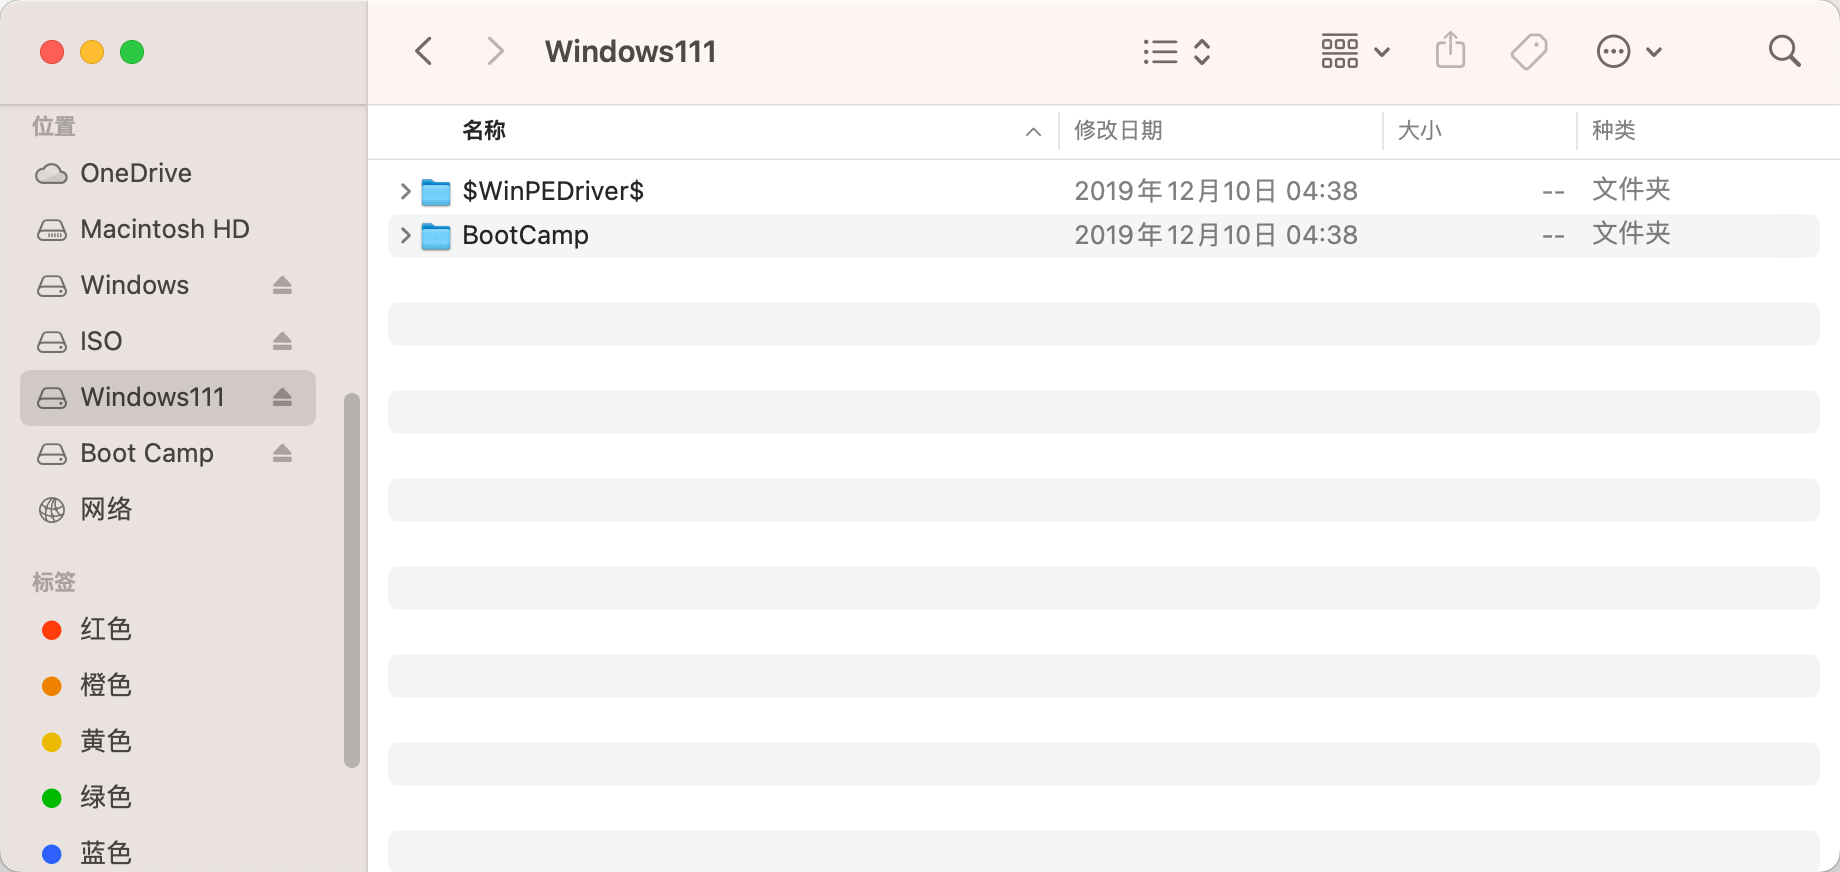The image size is (1840, 872).
Task: Filter by the yellow 黄色 tag
Action: (168, 741)
